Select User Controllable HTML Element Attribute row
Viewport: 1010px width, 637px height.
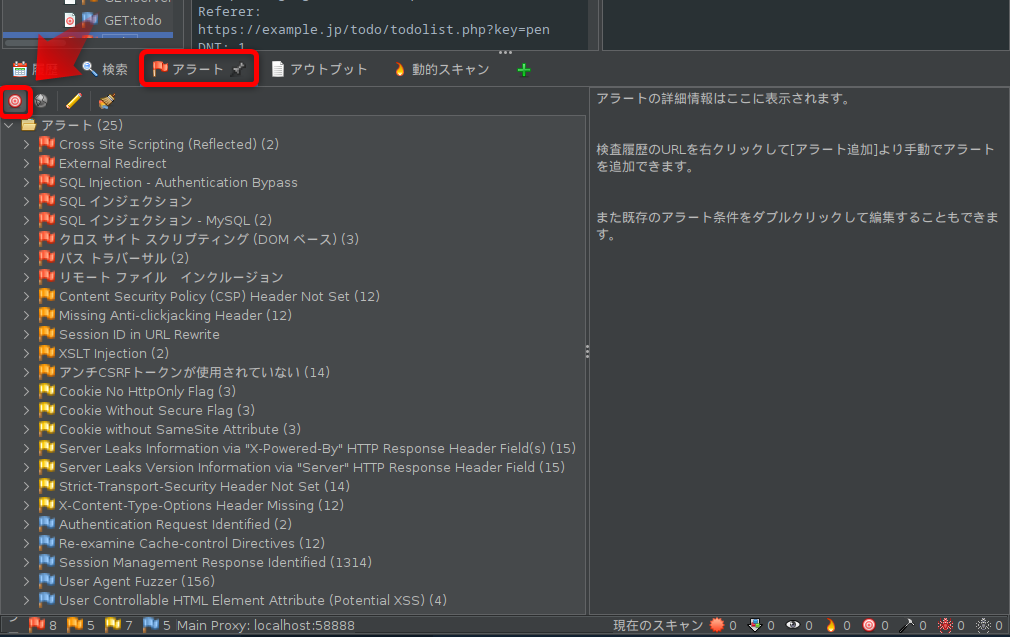point(252,600)
